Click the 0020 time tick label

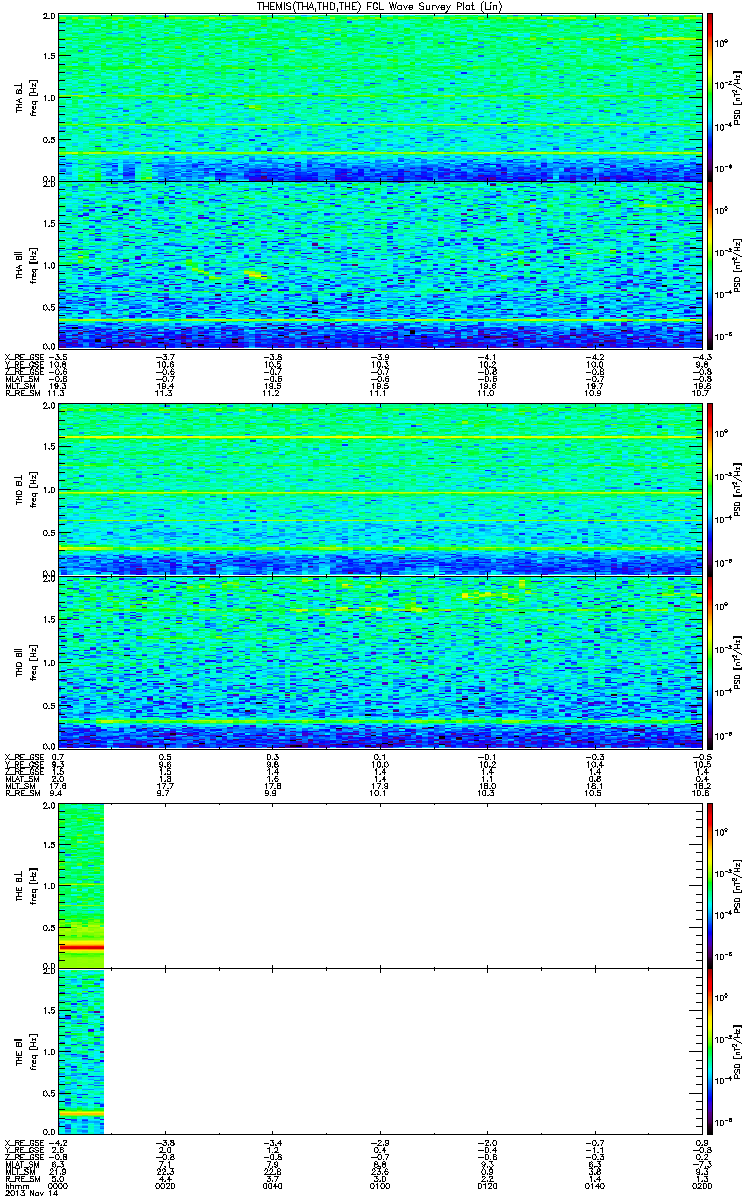pyautogui.click(x=165, y=1186)
